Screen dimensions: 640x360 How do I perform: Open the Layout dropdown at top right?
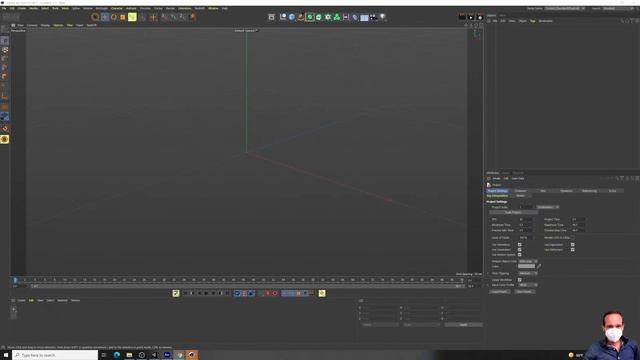pyautogui.click(x=617, y=8)
